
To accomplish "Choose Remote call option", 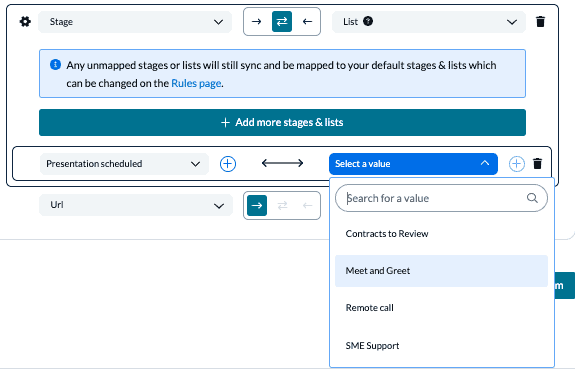I will tap(442, 308).
